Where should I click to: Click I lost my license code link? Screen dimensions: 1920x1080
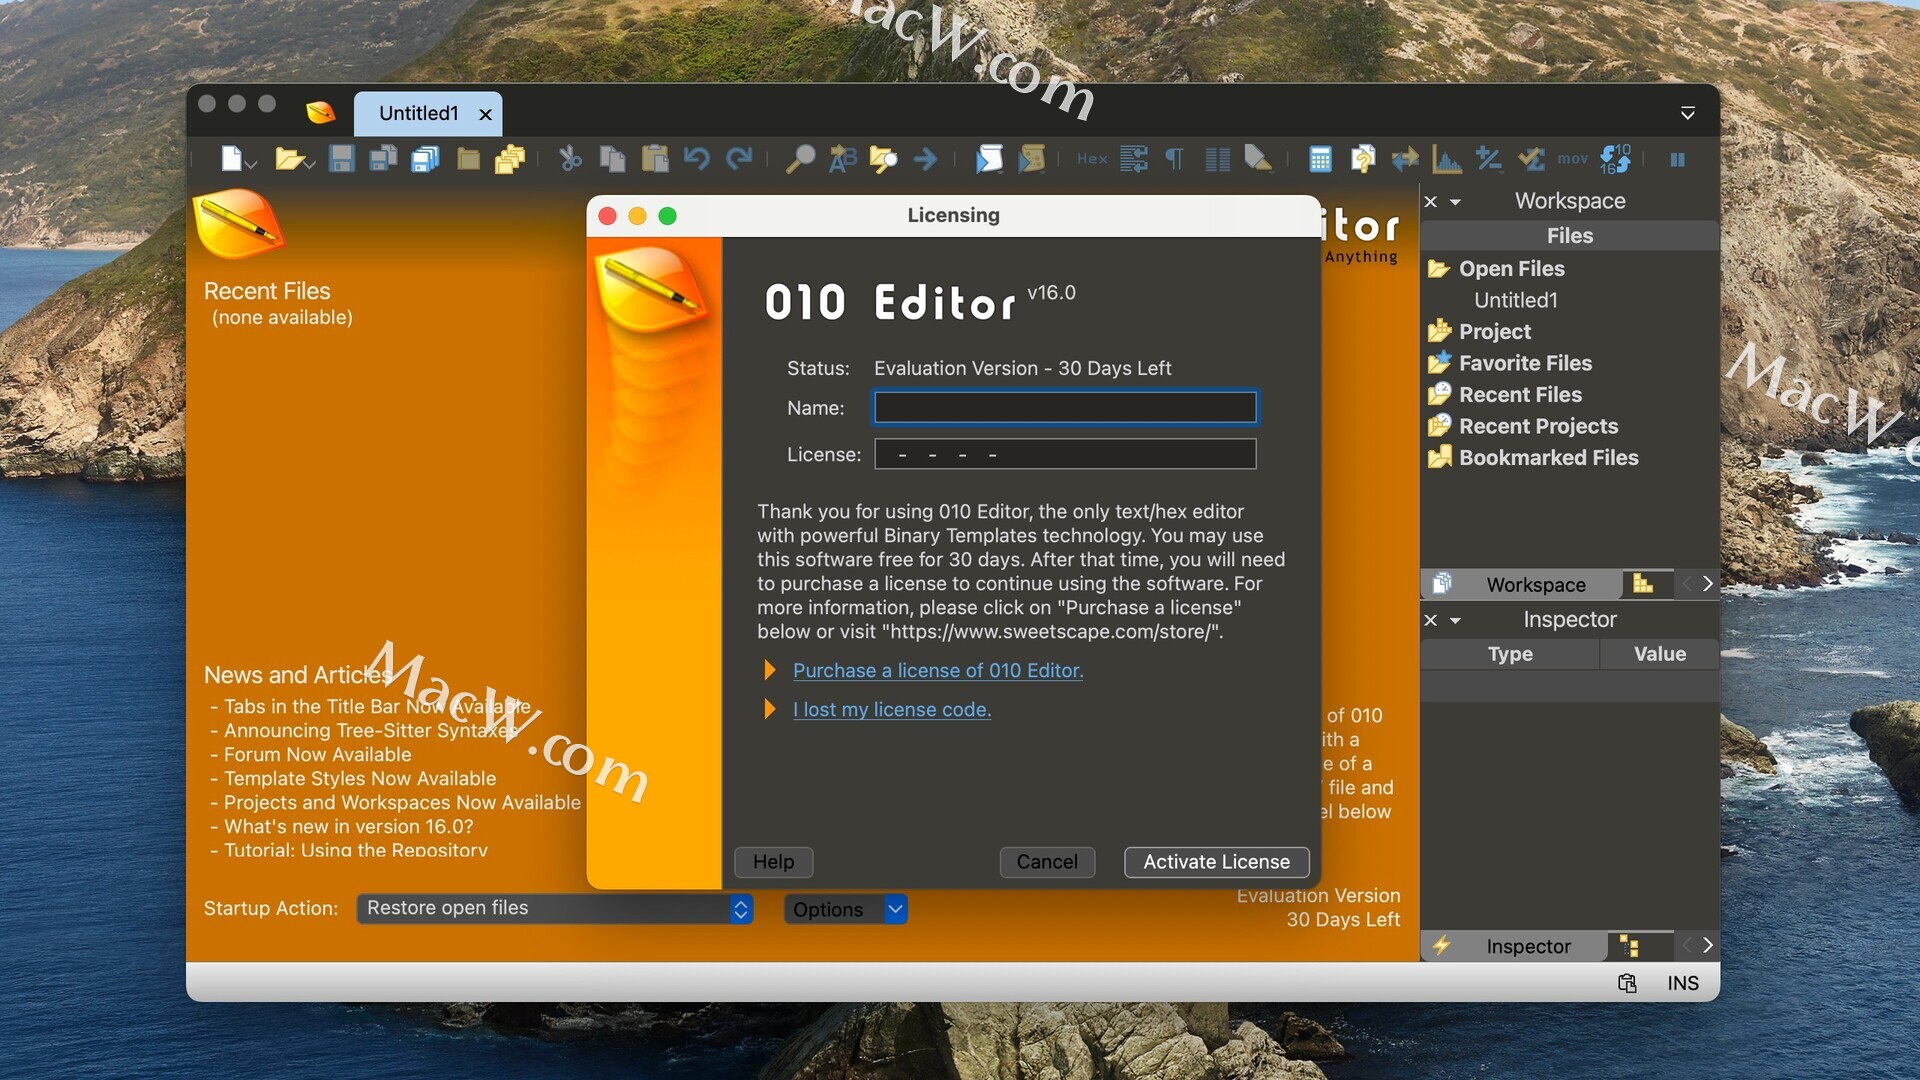[891, 709]
